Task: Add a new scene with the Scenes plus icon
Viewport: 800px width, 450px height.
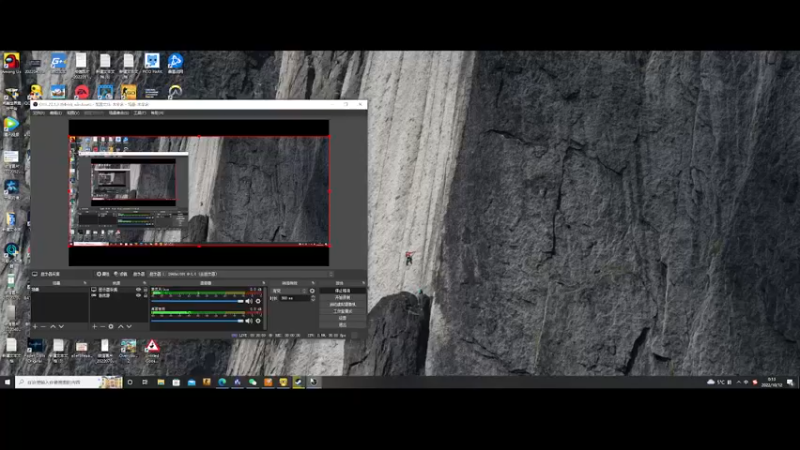Action: [x=35, y=327]
